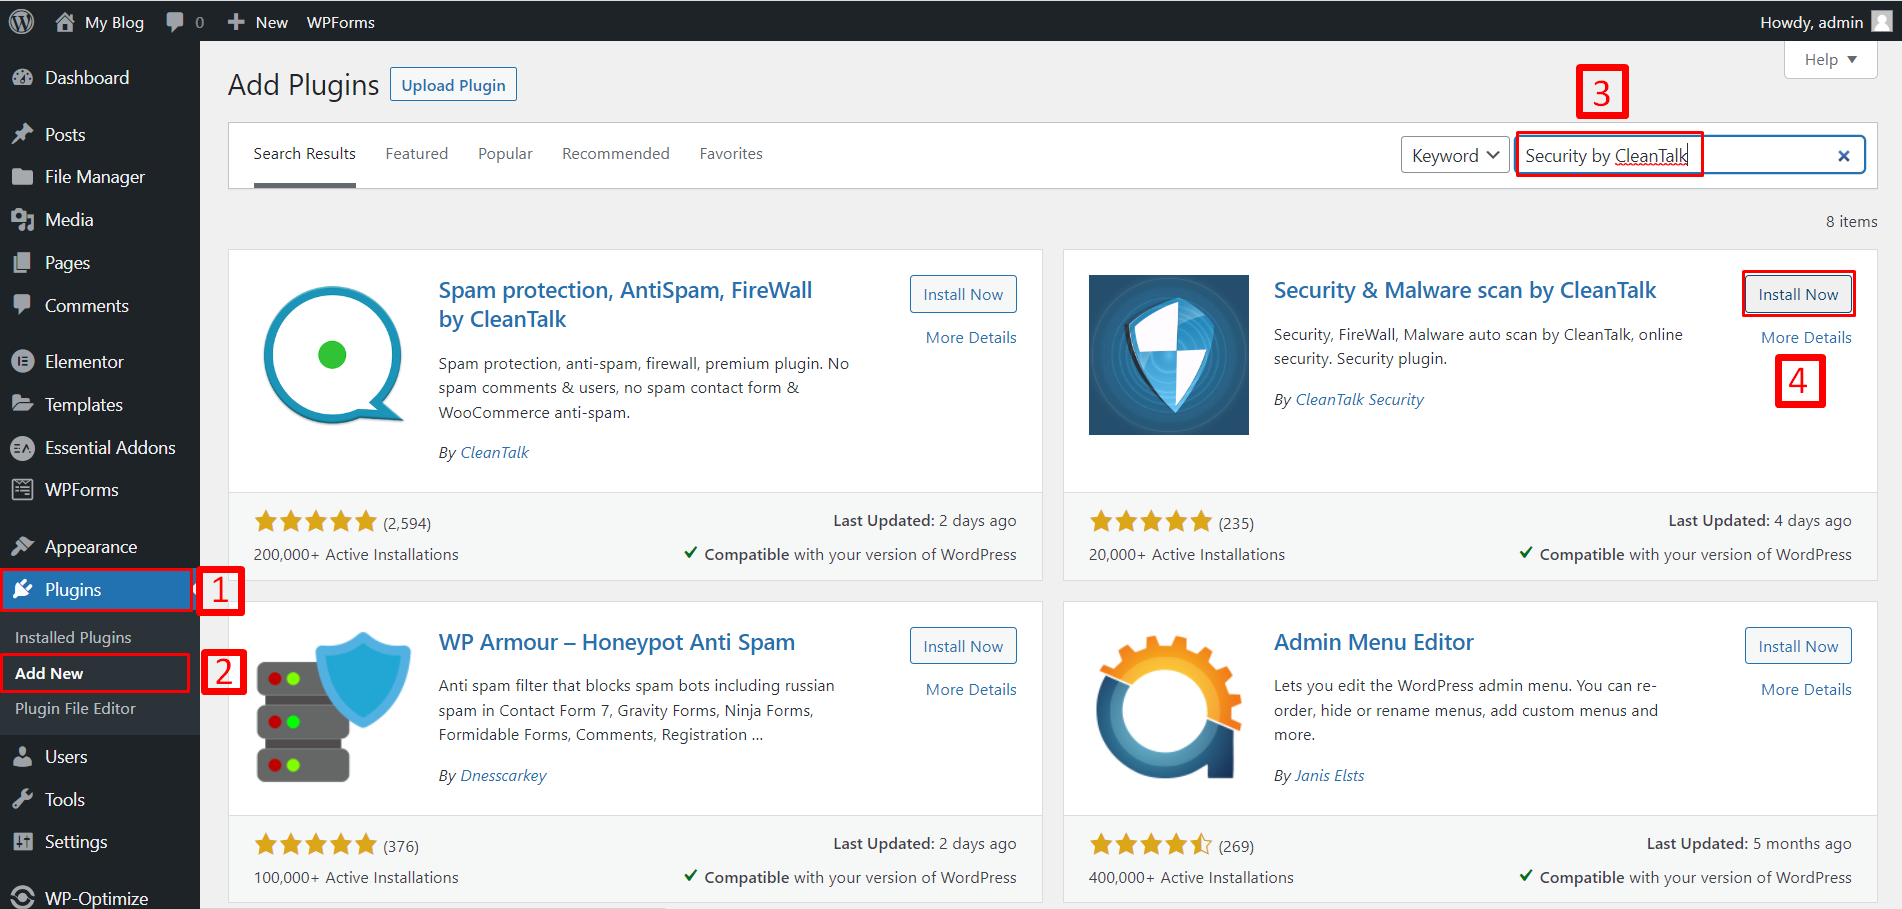
Task: Click the CleanTalk Spam protection plugin thumbnail
Action: coord(333,355)
